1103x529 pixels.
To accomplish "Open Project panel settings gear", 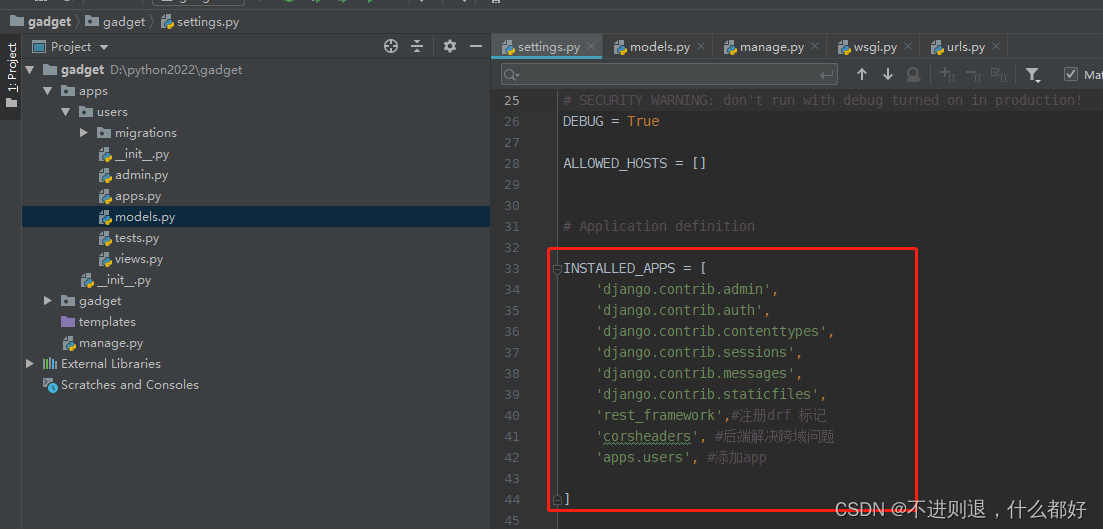I will (450, 46).
